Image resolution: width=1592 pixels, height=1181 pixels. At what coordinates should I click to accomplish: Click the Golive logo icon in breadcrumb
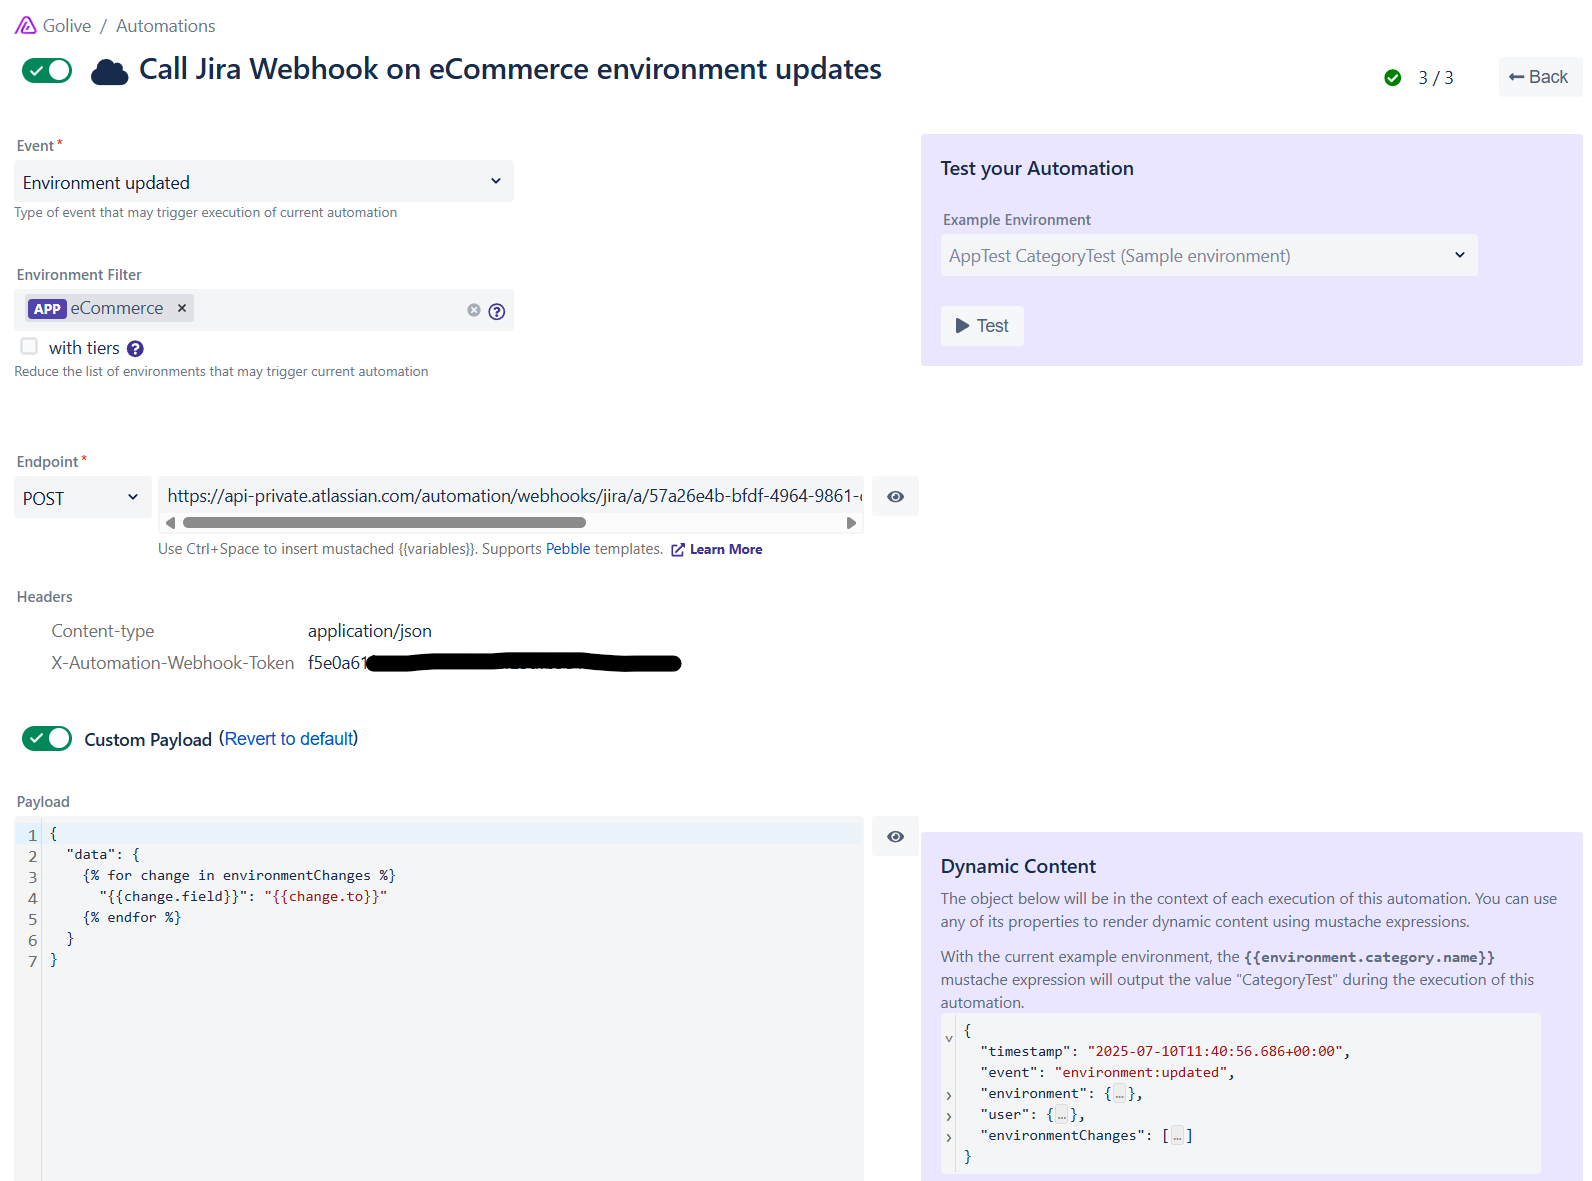(x=26, y=25)
